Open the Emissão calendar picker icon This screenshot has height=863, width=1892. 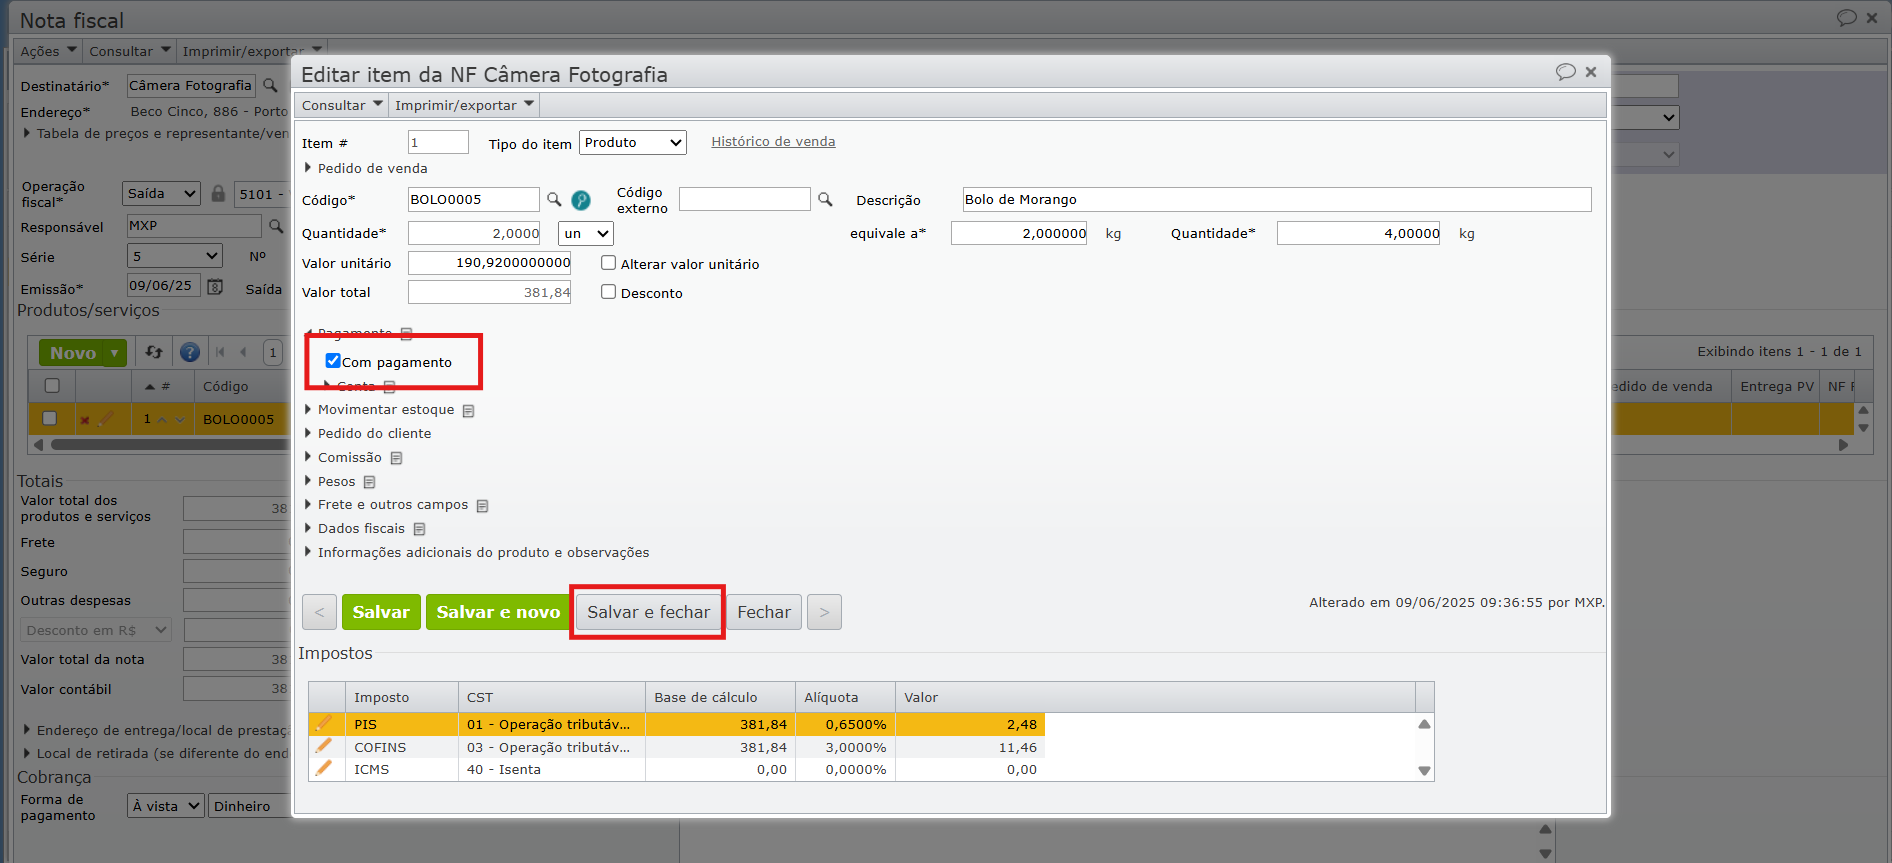pos(215,286)
